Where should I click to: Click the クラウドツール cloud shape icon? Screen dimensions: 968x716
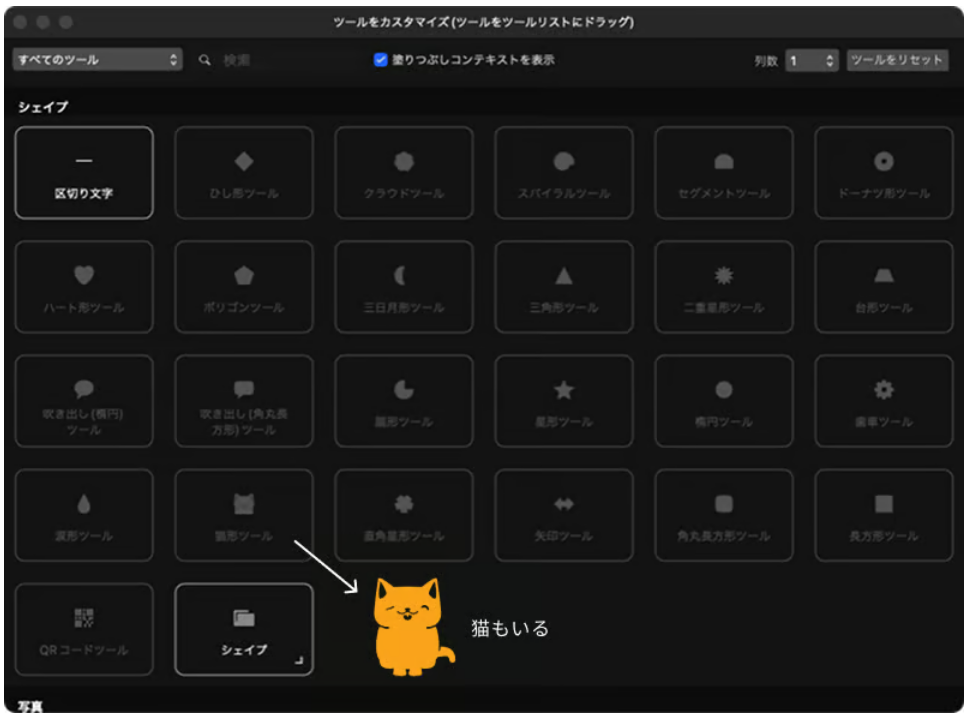pyautogui.click(x=404, y=162)
